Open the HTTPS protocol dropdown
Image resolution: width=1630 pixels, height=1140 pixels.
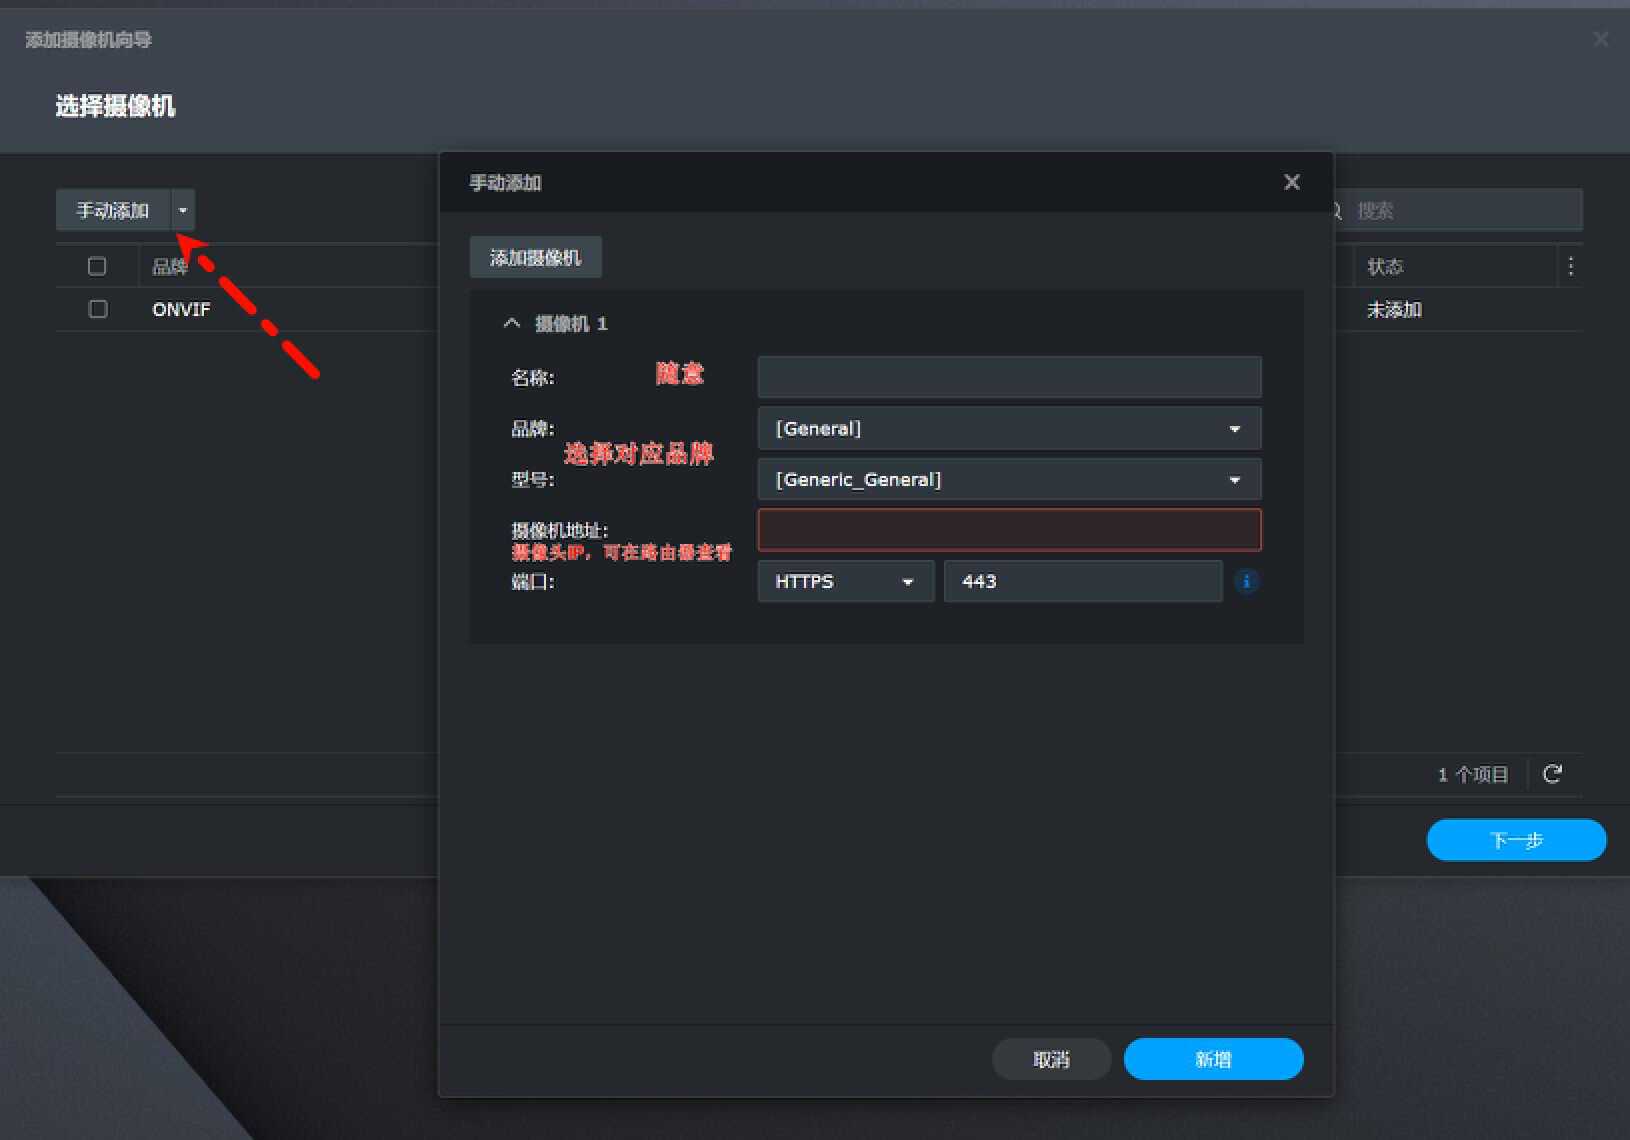[x=845, y=581]
